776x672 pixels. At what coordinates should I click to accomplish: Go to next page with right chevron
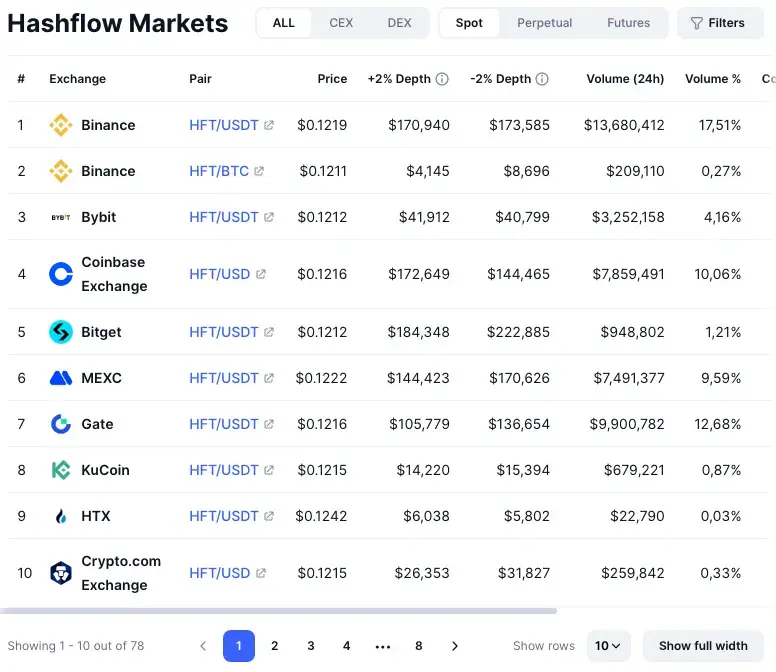point(455,646)
